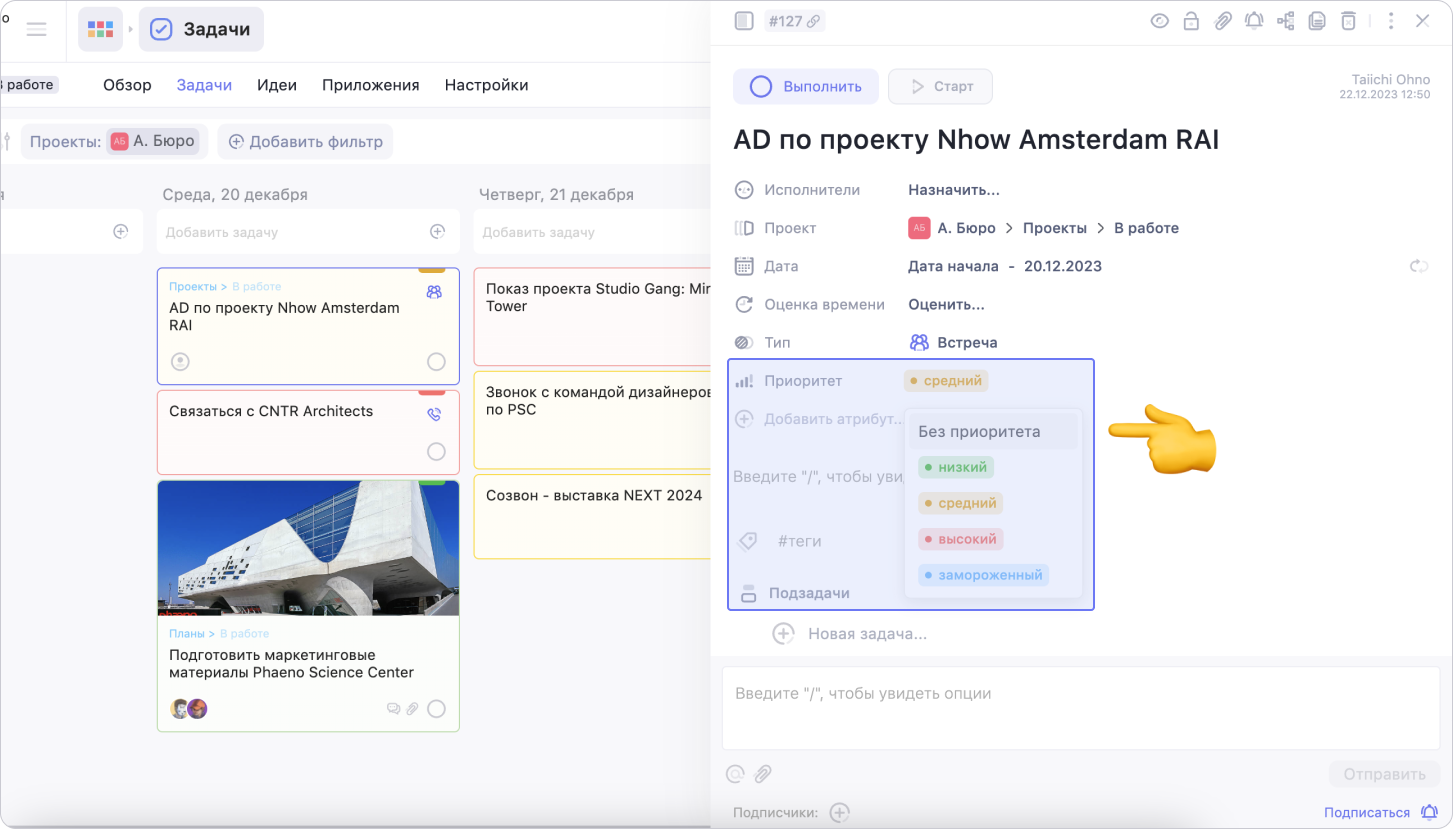Image resolution: width=1453 pixels, height=829 pixels.
Task: Click the phone call icon on the CNTR Architects card
Action: tap(434, 414)
